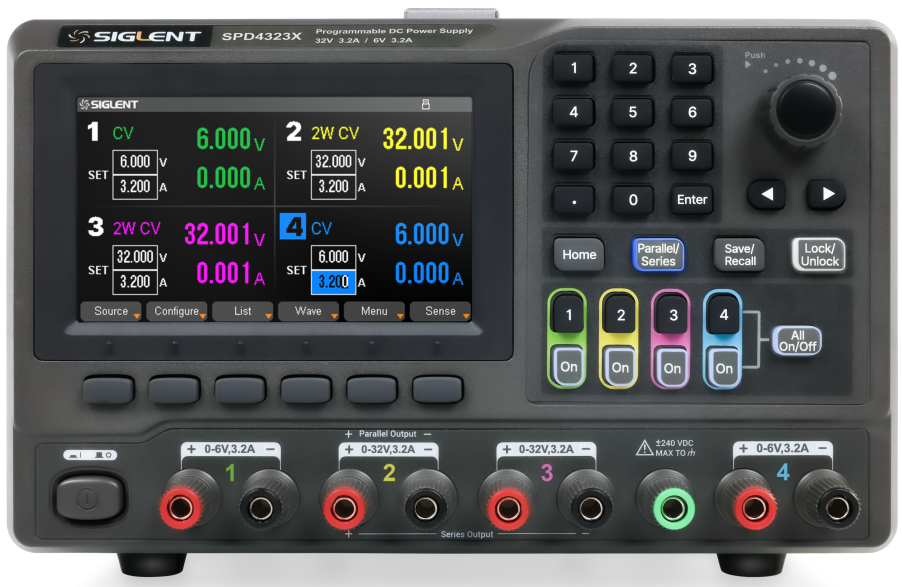Select channel 2 with the yellow-ringed button

620,315
